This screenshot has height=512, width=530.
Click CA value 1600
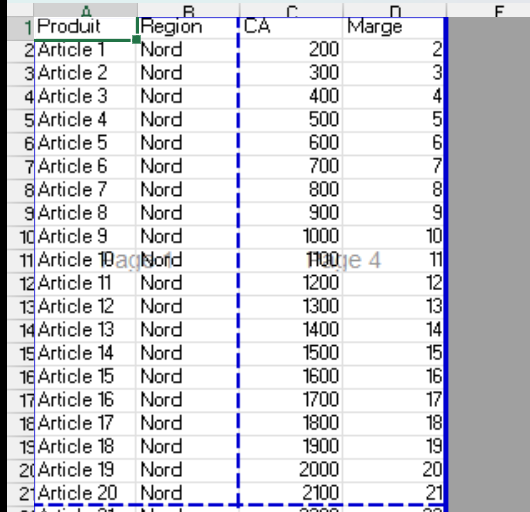coord(291,377)
